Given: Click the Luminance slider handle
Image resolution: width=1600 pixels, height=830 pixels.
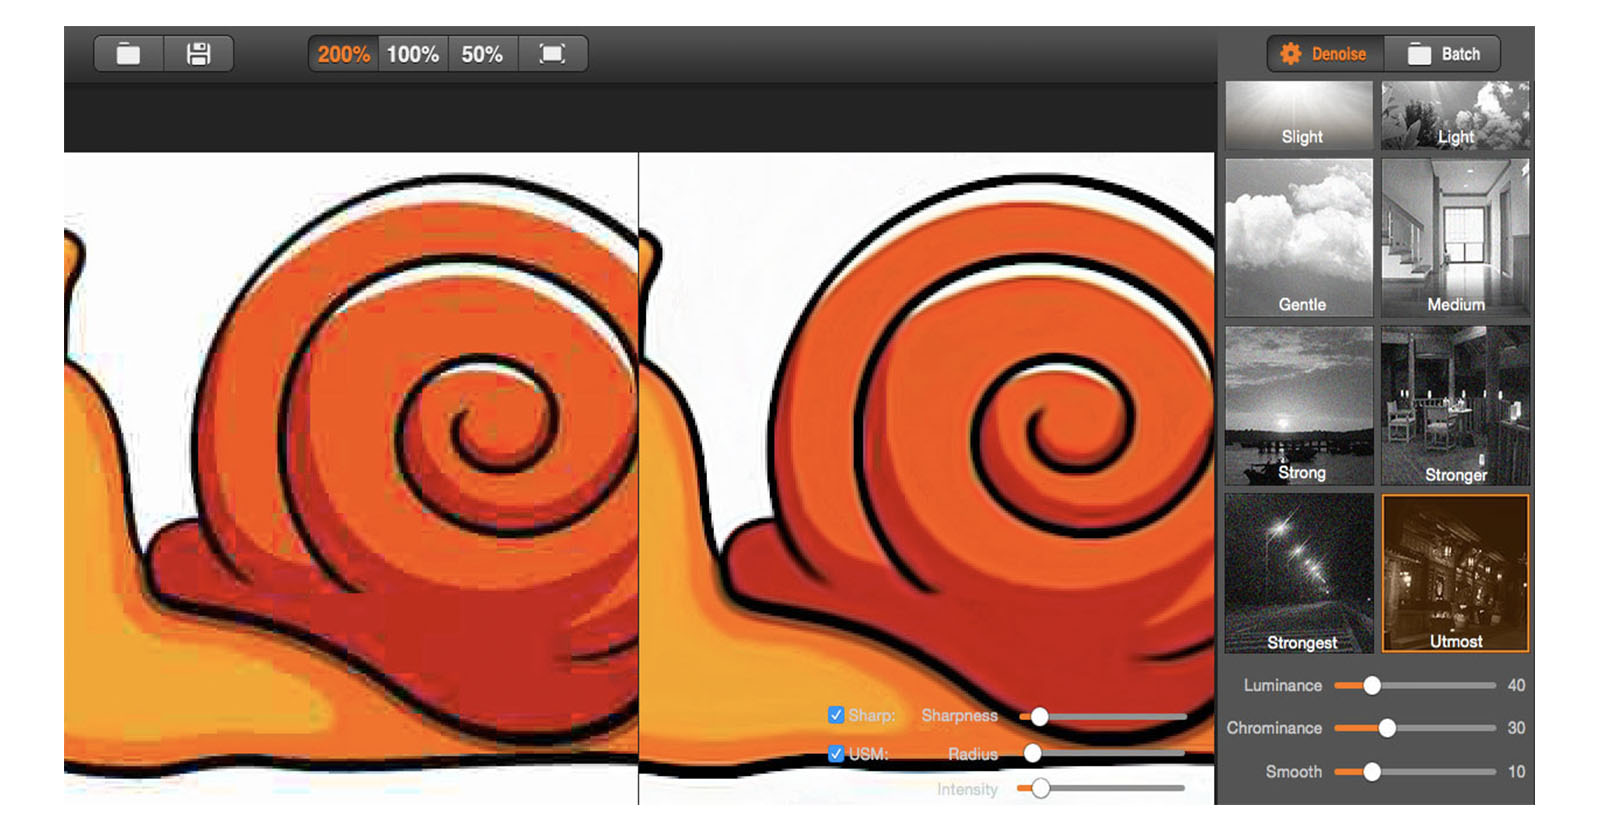Looking at the screenshot, I should coord(1372,685).
